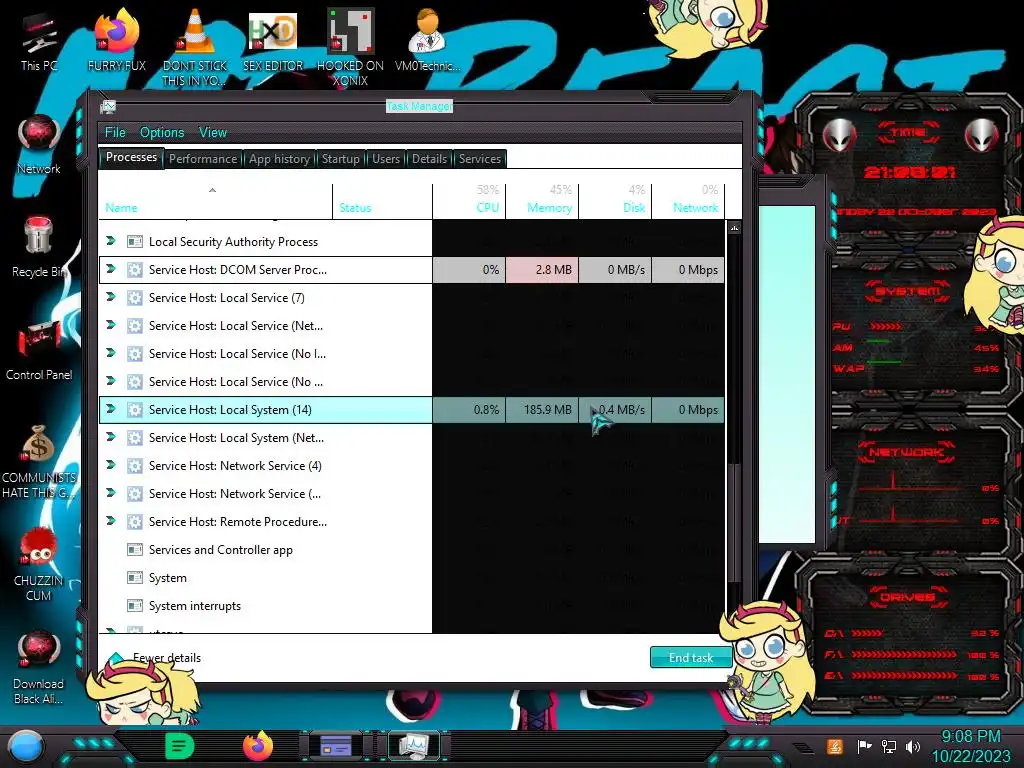
Task: Switch to the Services tab
Action: click(479, 159)
